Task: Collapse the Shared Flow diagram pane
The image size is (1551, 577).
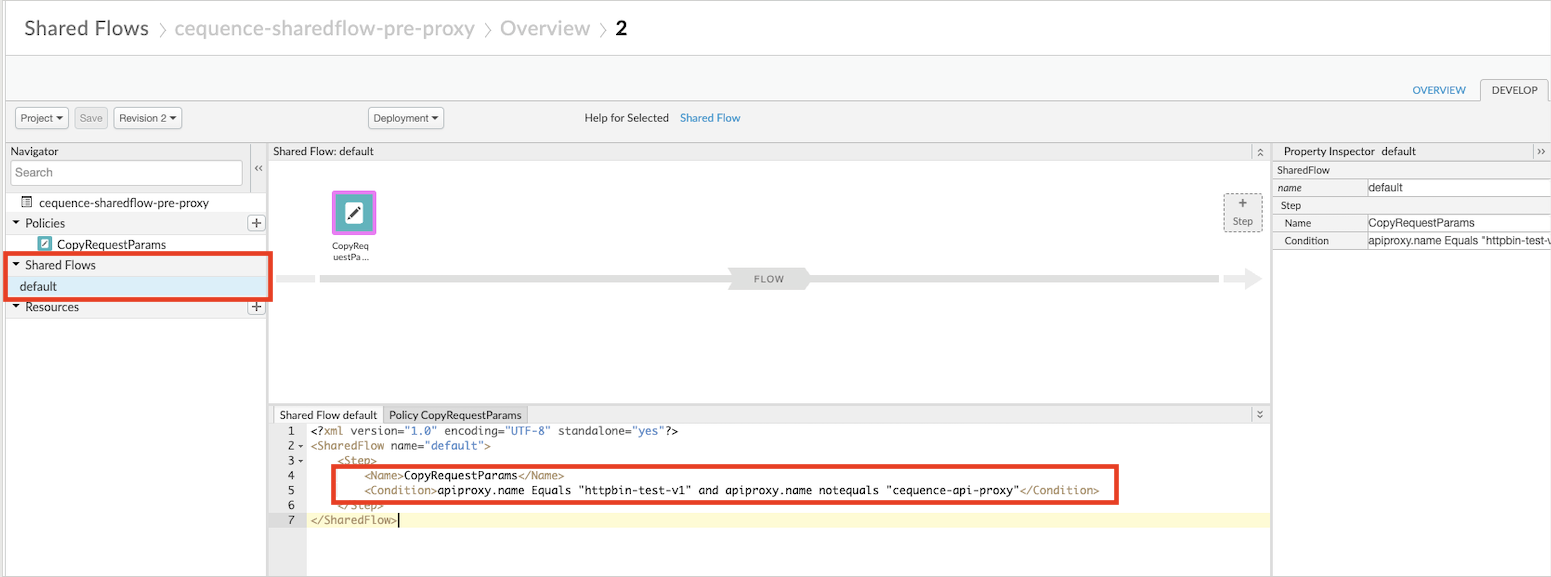Action: point(1259,152)
